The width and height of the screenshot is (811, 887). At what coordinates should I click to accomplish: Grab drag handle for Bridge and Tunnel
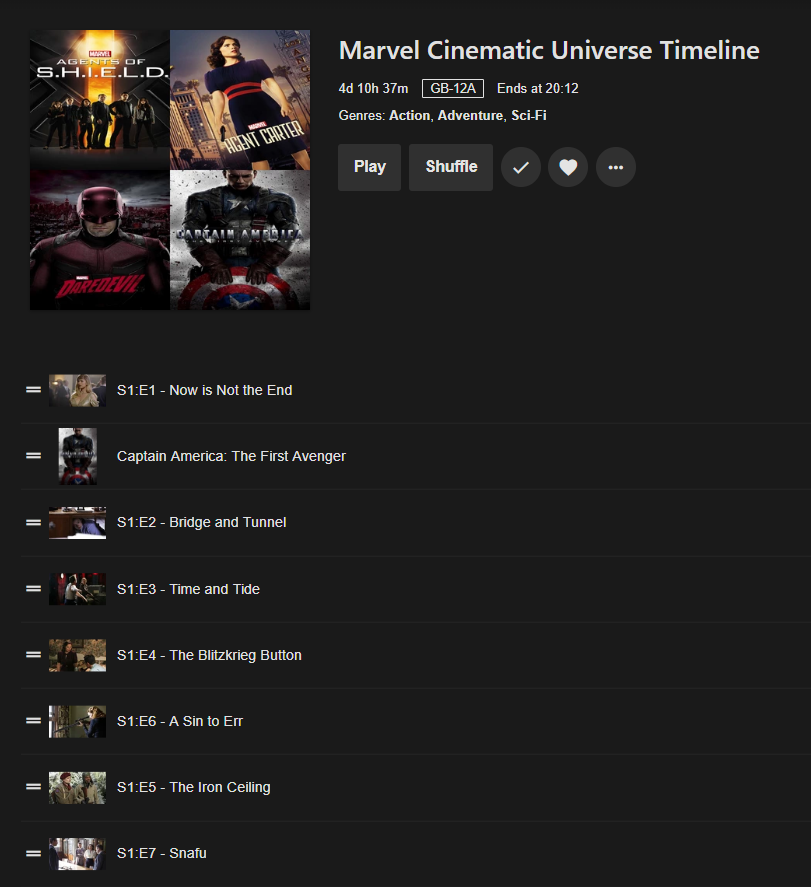coord(33,522)
